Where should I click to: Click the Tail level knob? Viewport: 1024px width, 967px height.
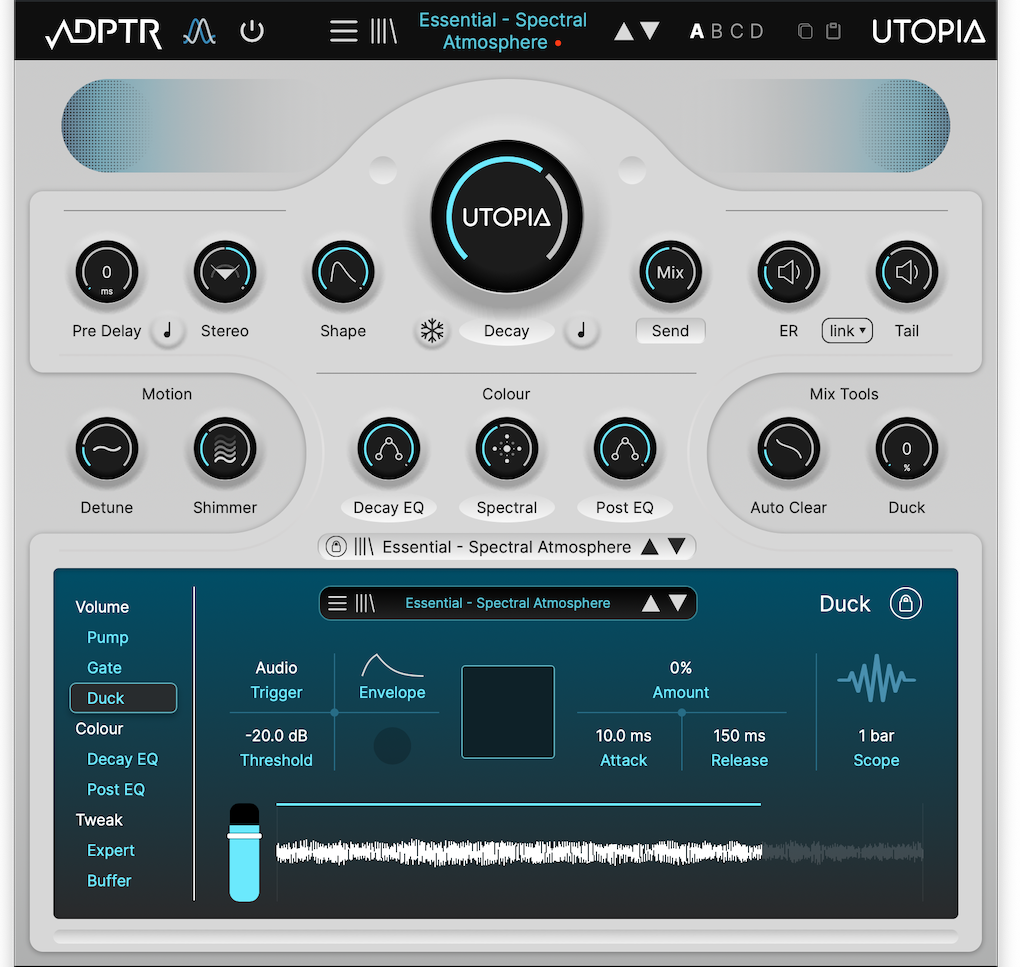point(906,272)
